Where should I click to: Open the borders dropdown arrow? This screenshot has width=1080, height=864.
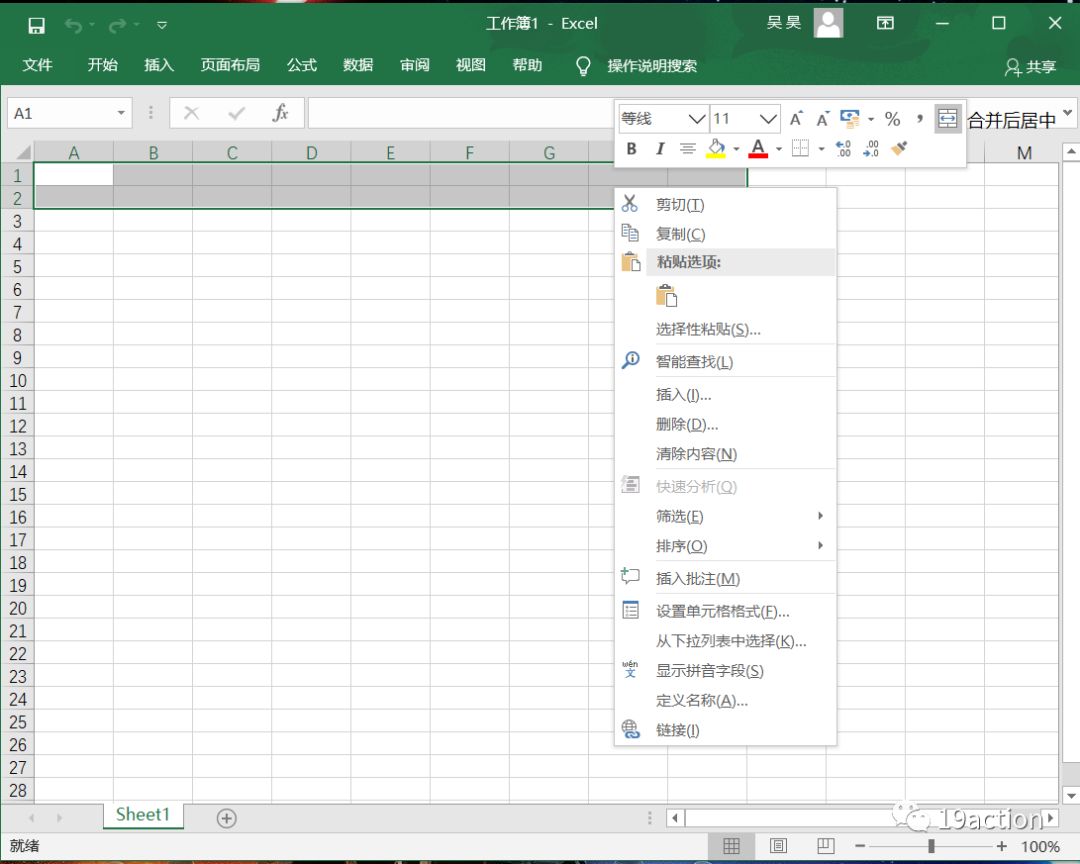[x=820, y=149]
